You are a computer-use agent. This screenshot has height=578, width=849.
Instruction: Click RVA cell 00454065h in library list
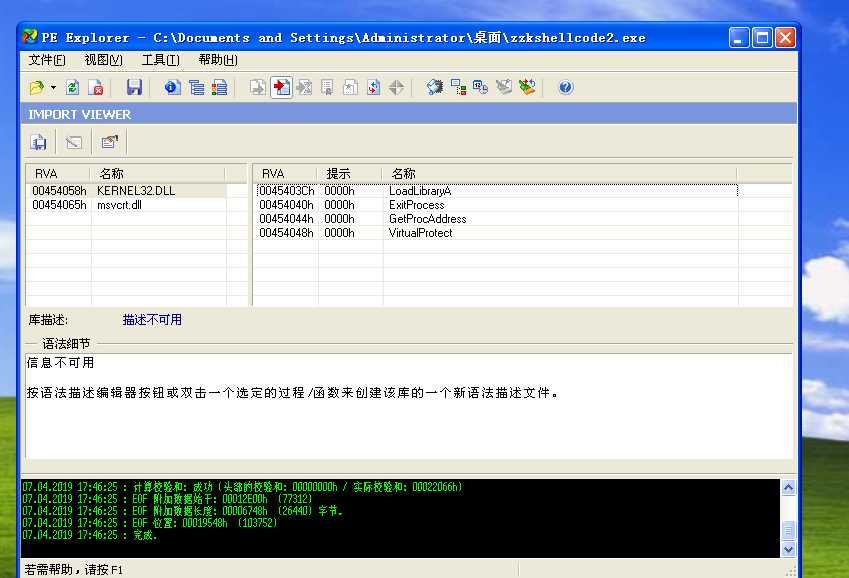59,205
